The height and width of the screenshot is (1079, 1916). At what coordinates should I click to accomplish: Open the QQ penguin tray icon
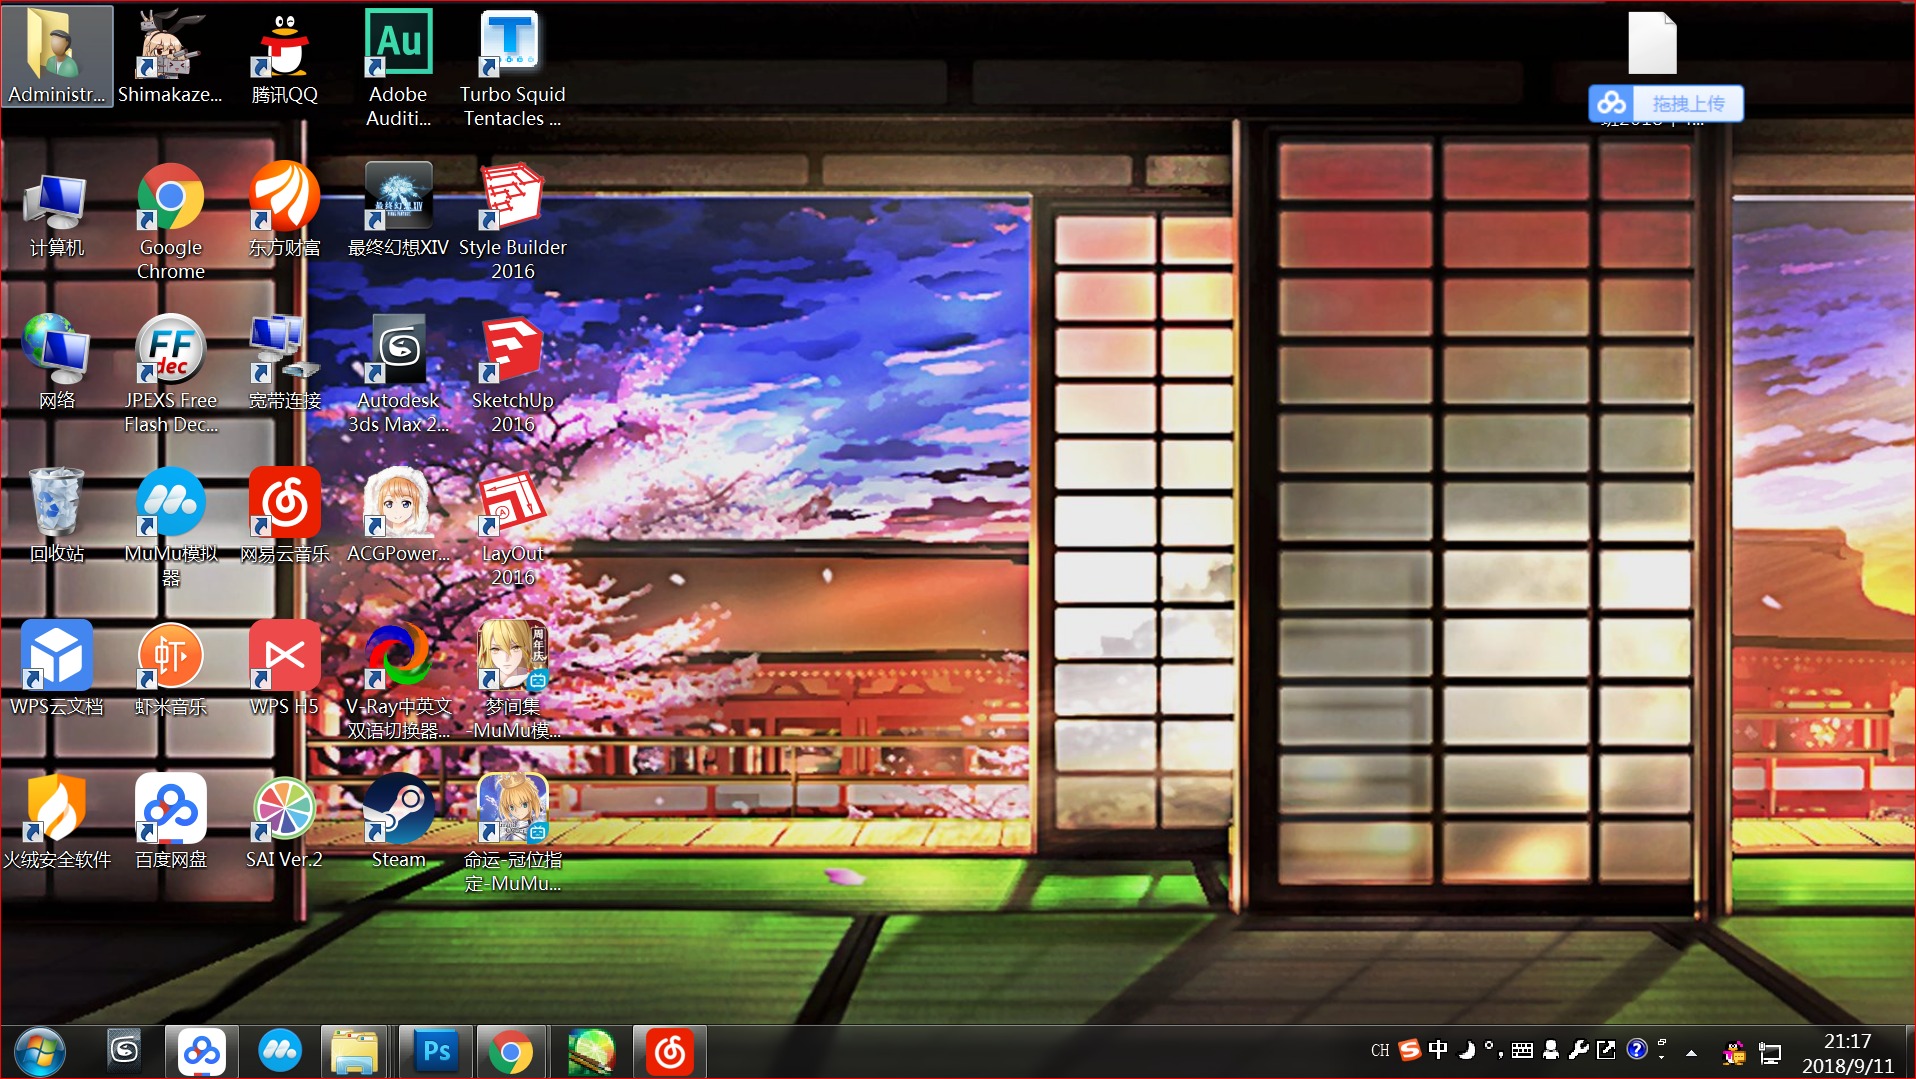(x=1734, y=1052)
